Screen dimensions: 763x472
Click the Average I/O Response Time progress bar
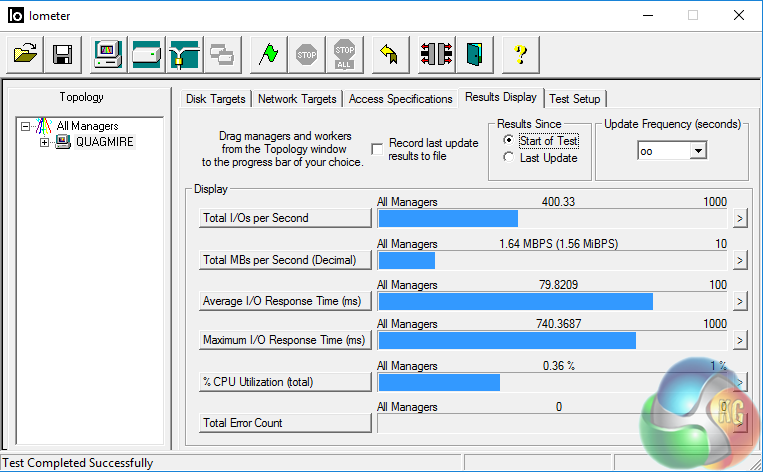click(552, 302)
